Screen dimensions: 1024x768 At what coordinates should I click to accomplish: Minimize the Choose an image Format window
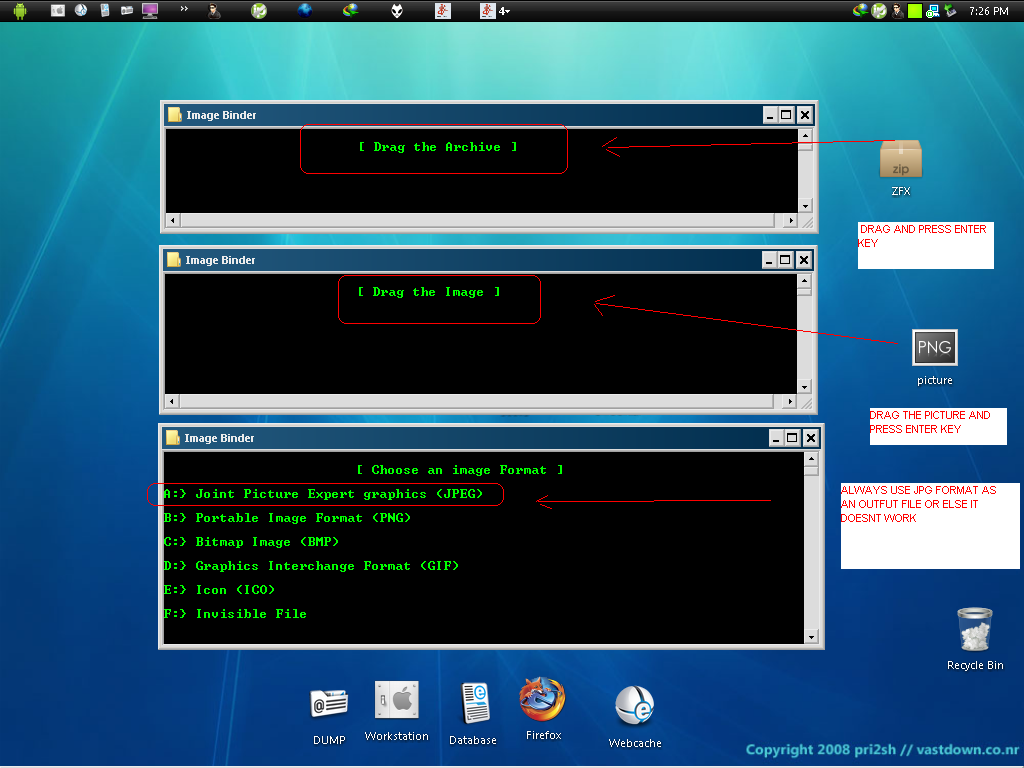[x=775, y=438]
